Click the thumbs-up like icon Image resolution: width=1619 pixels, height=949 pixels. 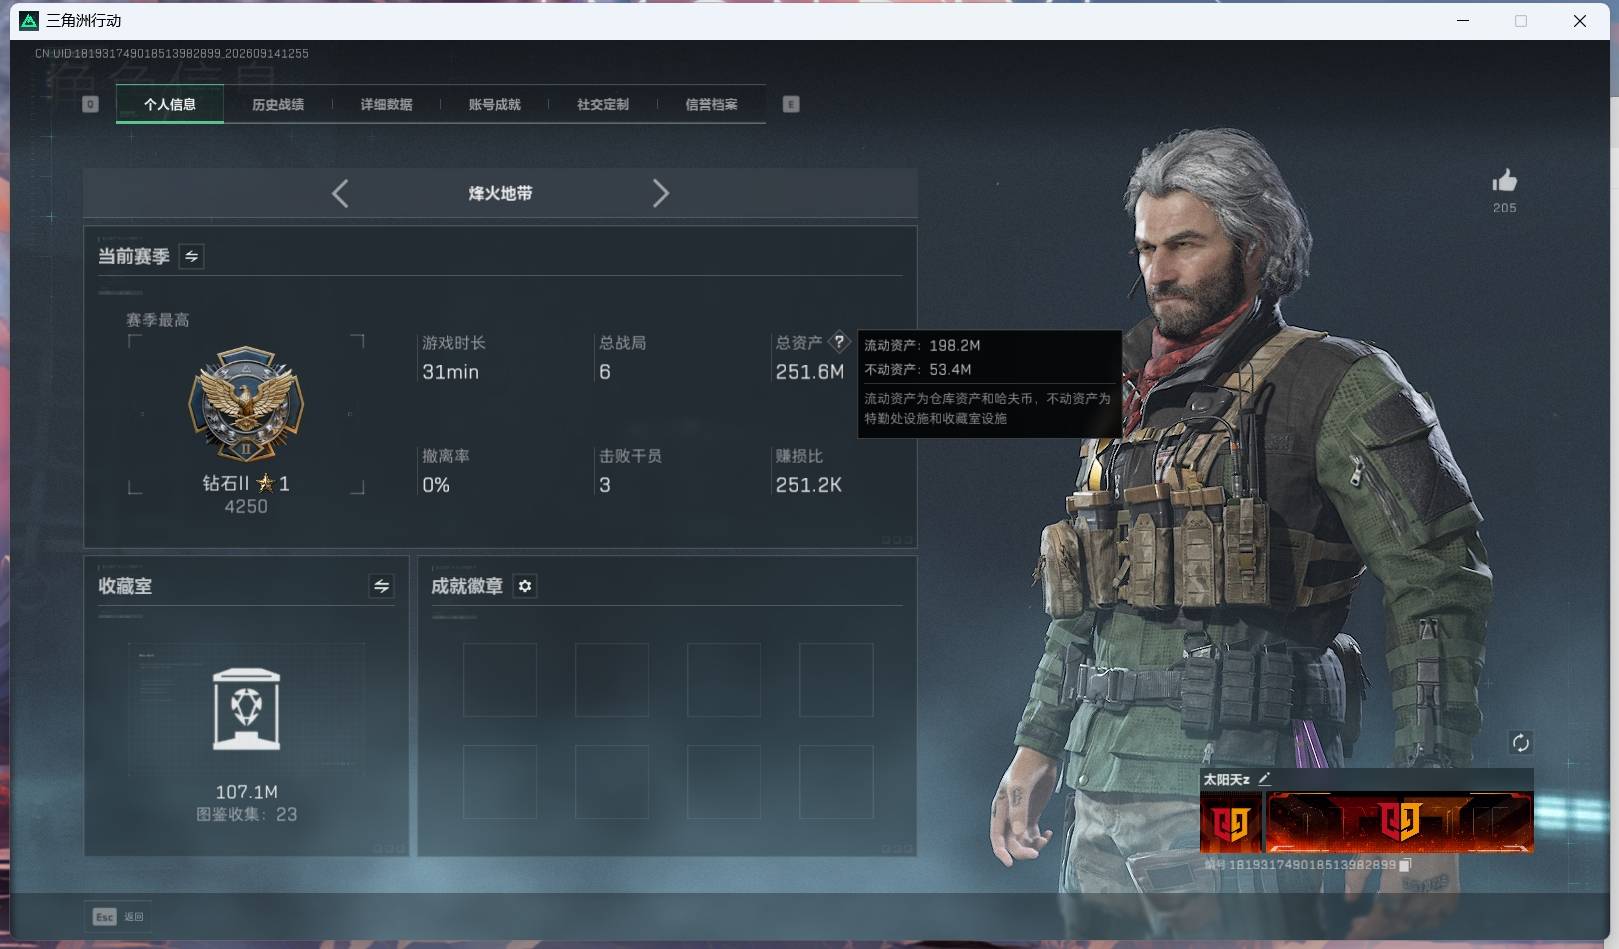1504,180
